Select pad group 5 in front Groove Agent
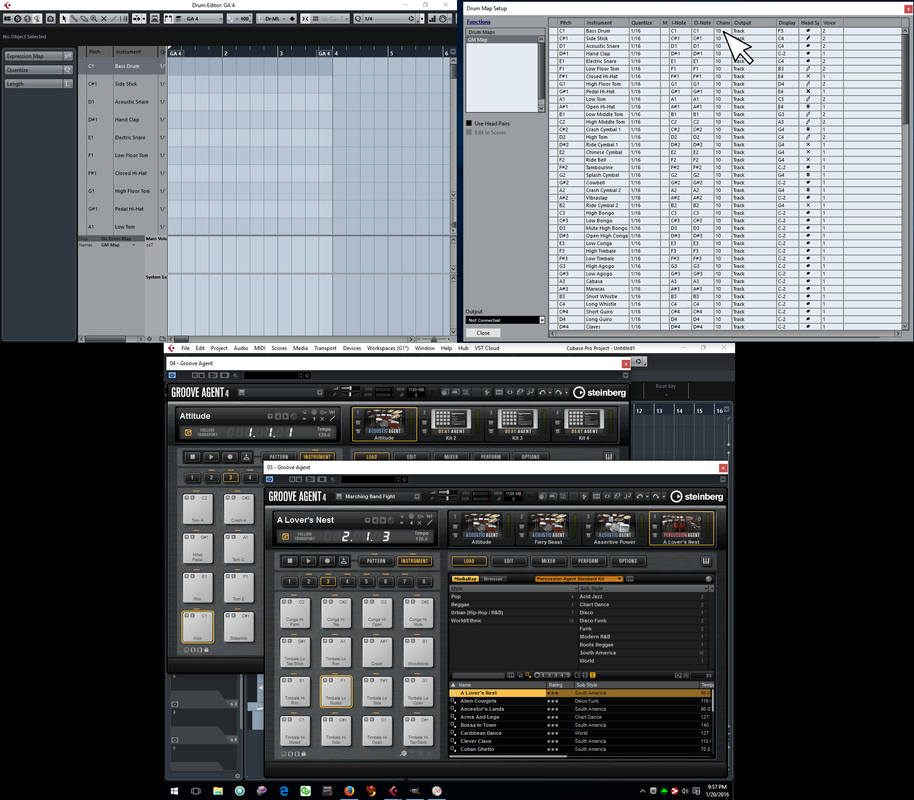Screen dimensions: 914x800 [x=366, y=581]
